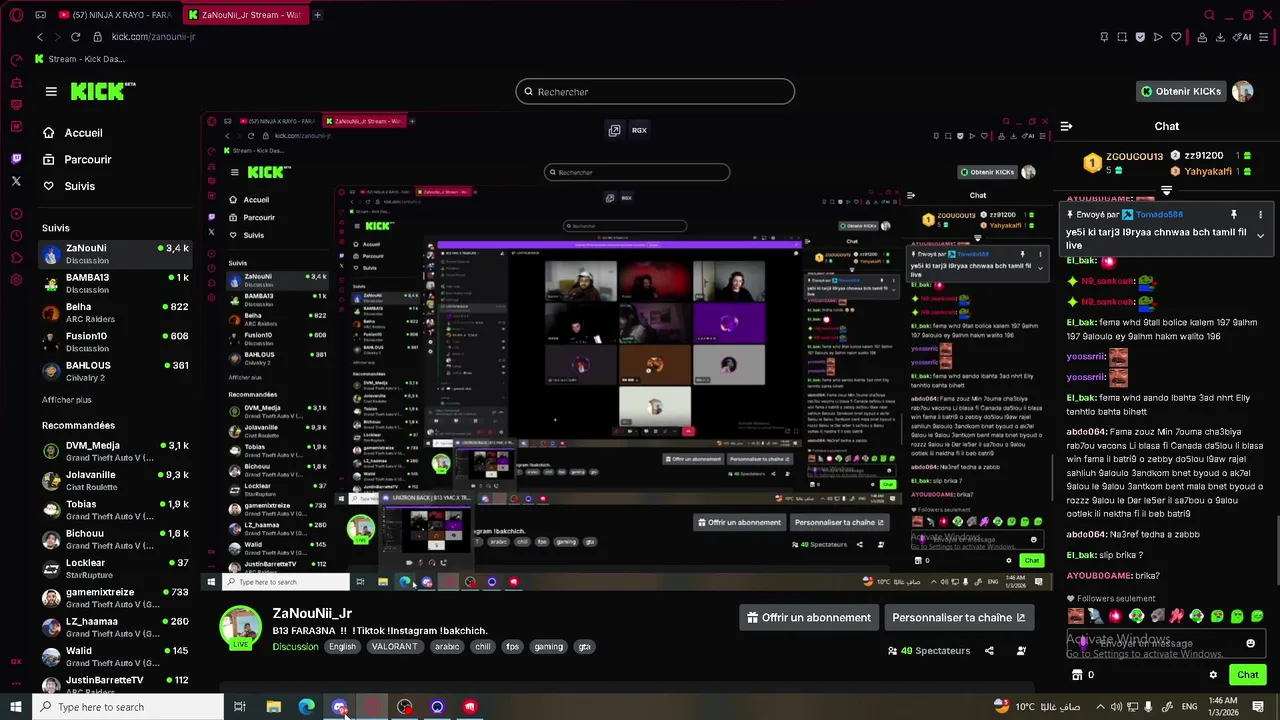
Task: Expand the pinned message chevron
Action: (x=1260, y=236)
